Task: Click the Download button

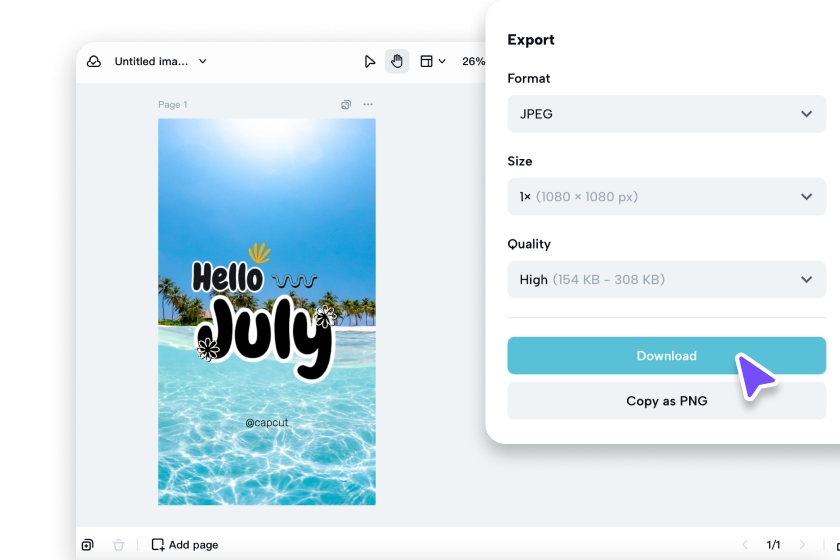Action: coord(666,356)
